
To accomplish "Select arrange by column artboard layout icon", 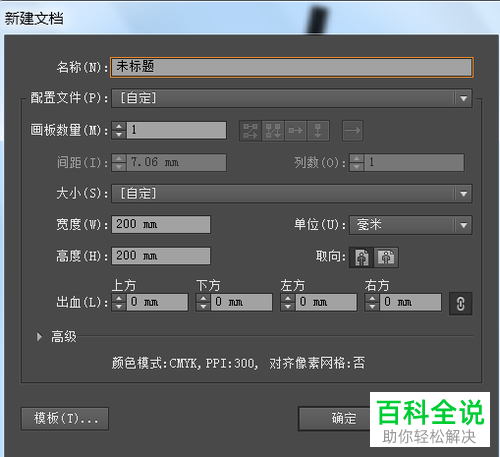I will click(318, 131).
